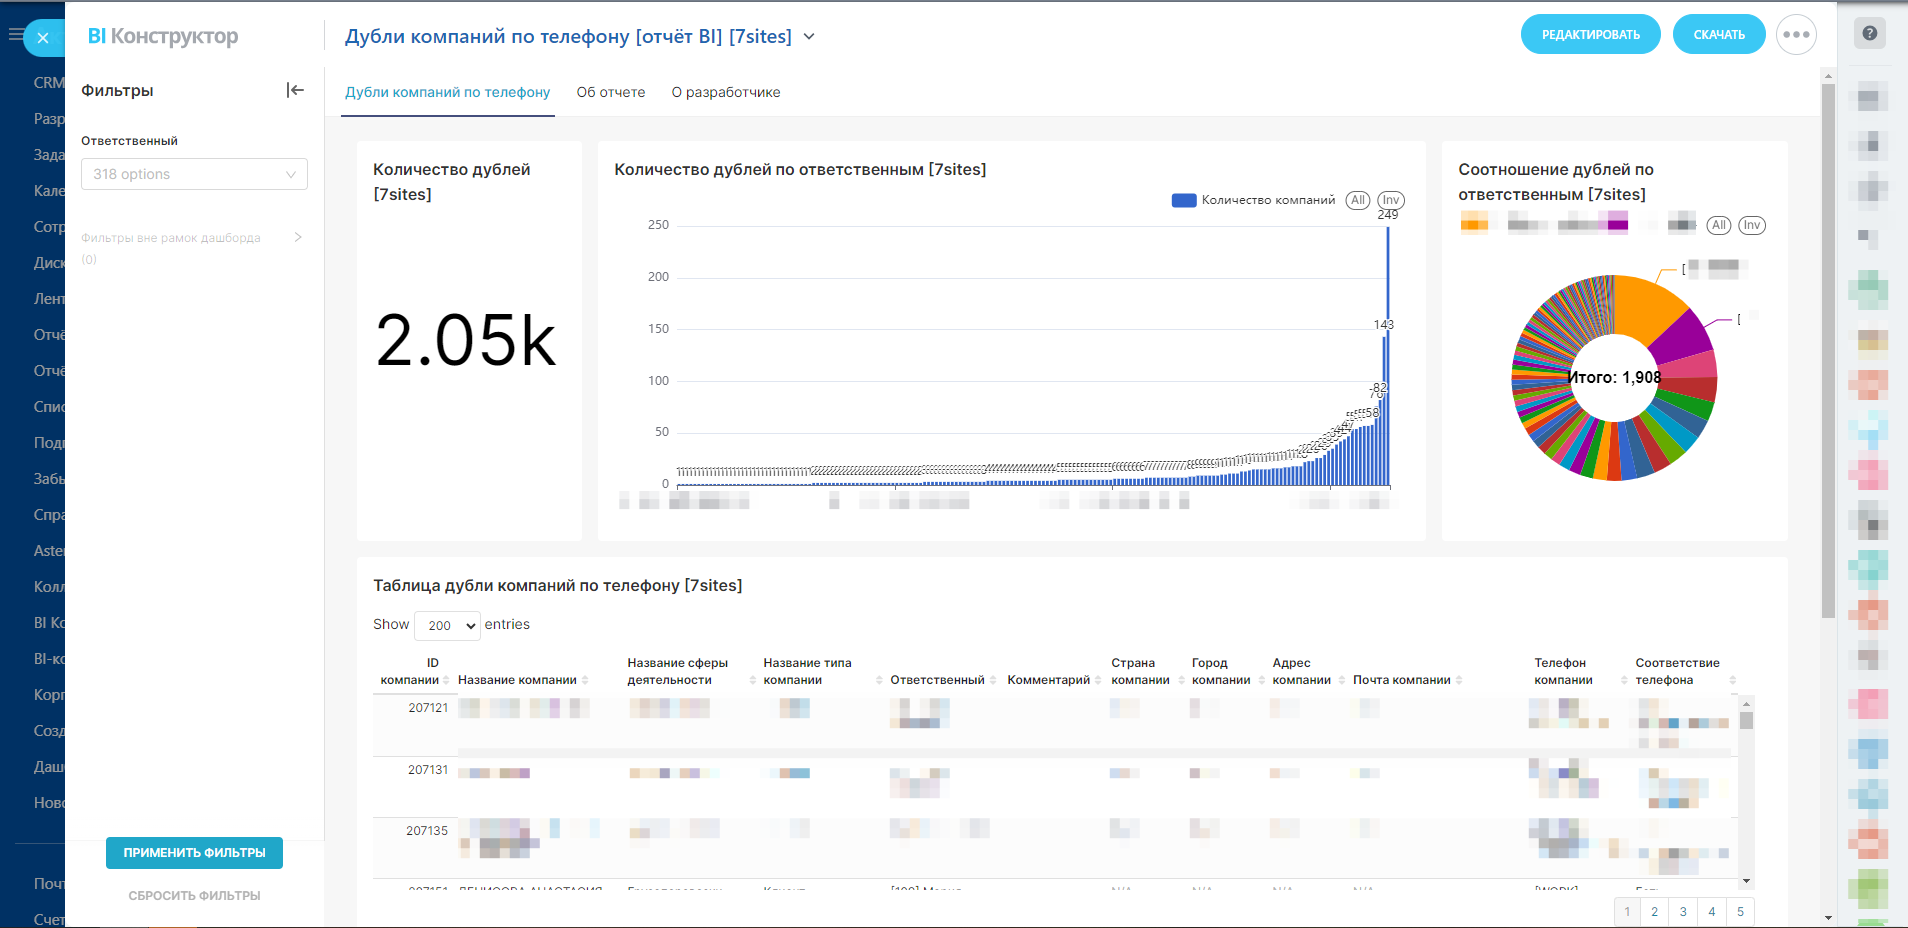Switch to the Об отчете tab
This screenshot has width=1908, height=928.
coord(610,92)
